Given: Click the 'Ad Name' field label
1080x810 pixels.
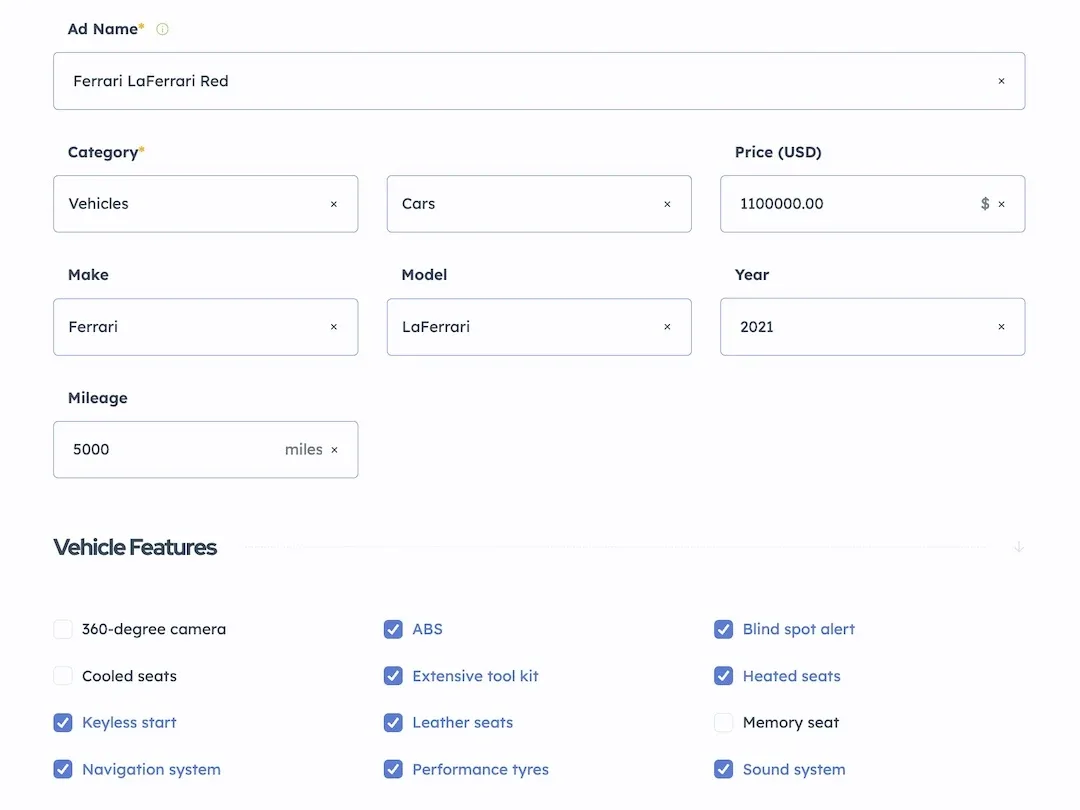Looking at the screenshot, I should 105,29.
